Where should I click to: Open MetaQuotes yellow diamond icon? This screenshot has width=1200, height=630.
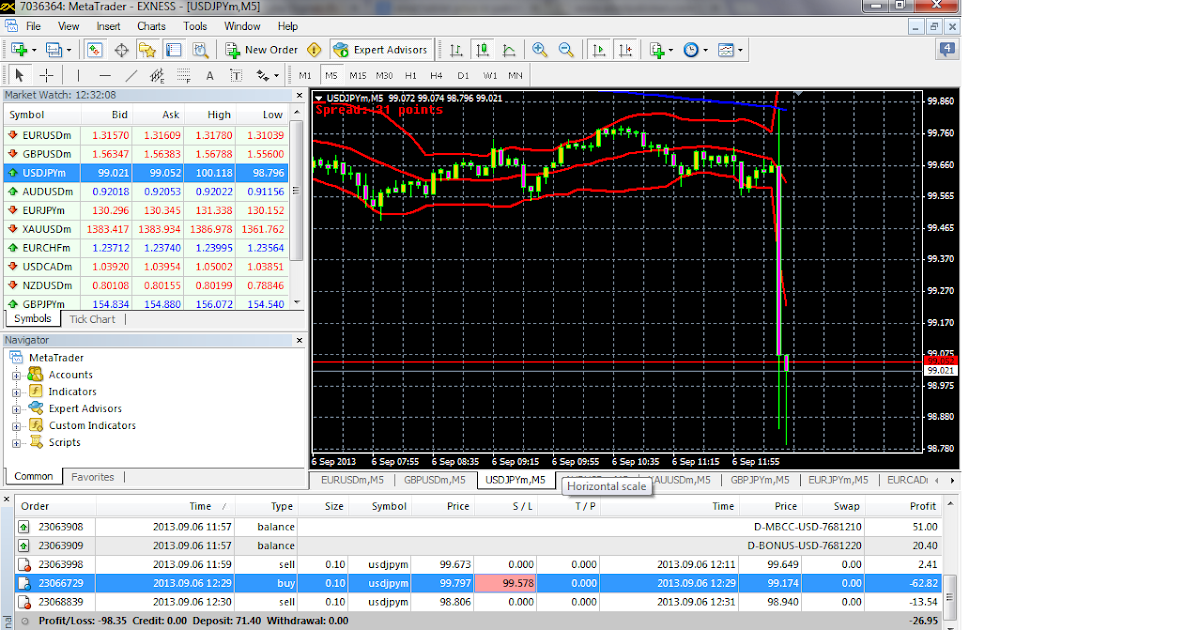pyautogui.click(x=315, y=49)
